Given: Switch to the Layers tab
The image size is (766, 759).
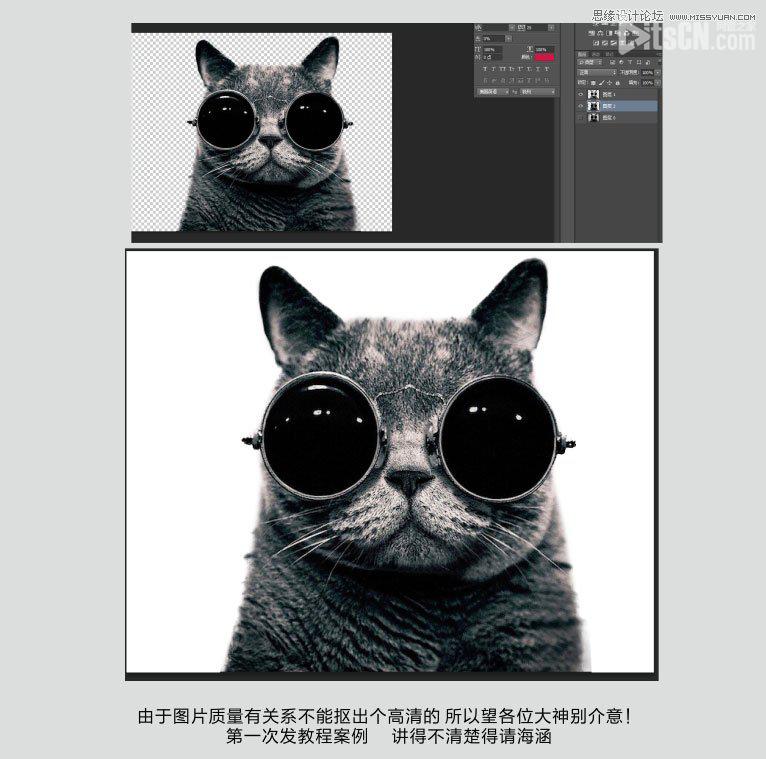Looking at the screenshot, I should point(582,55).
